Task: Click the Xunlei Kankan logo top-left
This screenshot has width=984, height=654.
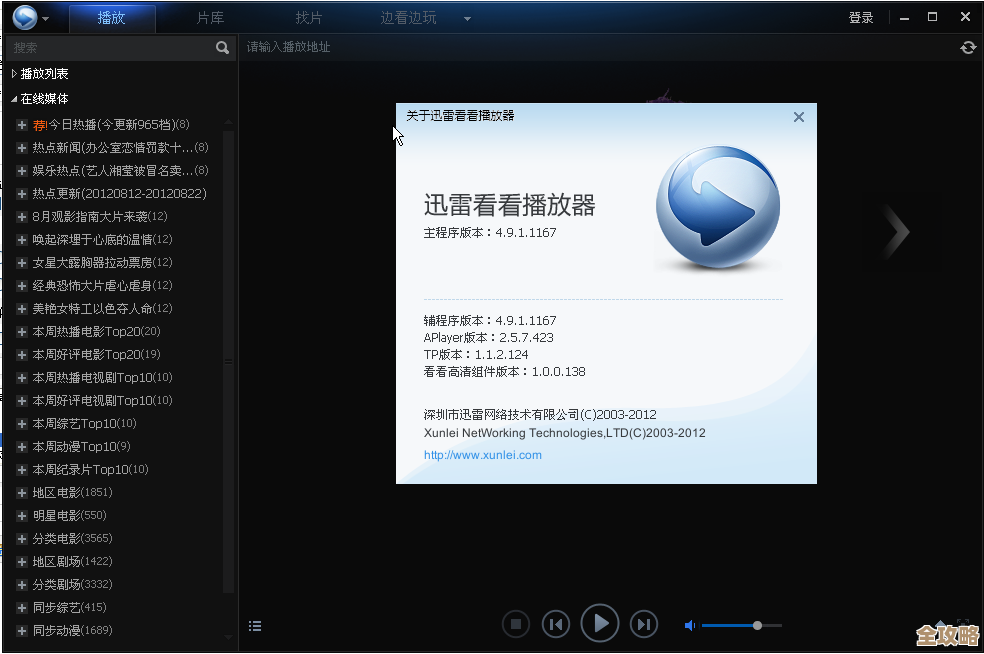Action: pos(25,16)
